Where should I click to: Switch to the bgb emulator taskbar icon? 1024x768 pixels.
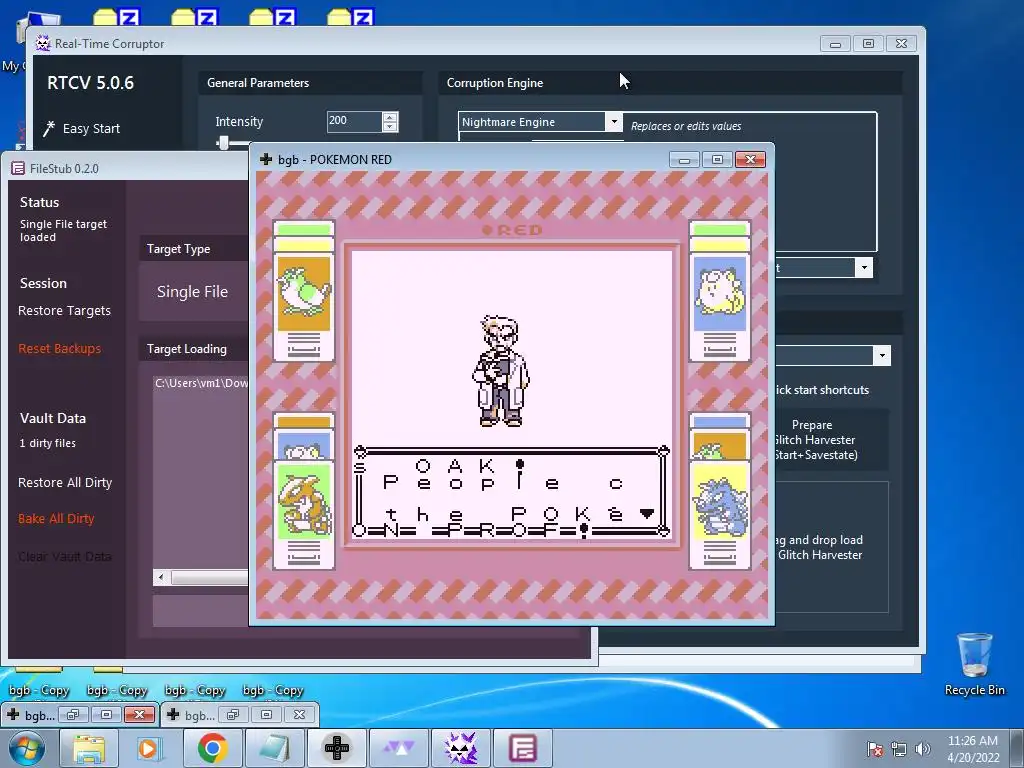pos(337,748)
